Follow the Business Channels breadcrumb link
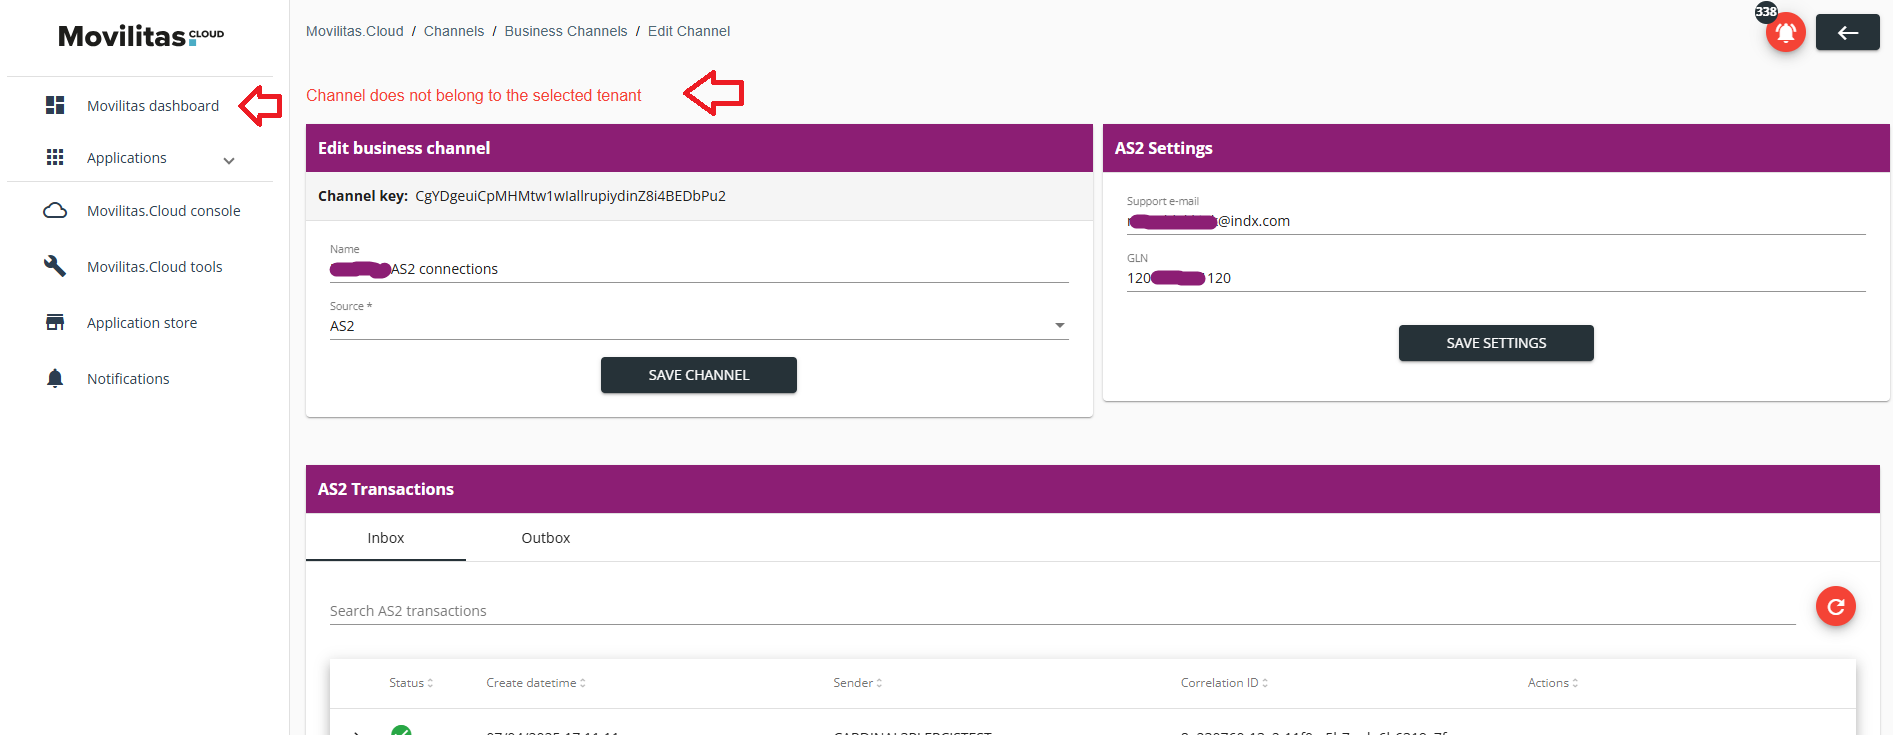 [x=566, y=31]
